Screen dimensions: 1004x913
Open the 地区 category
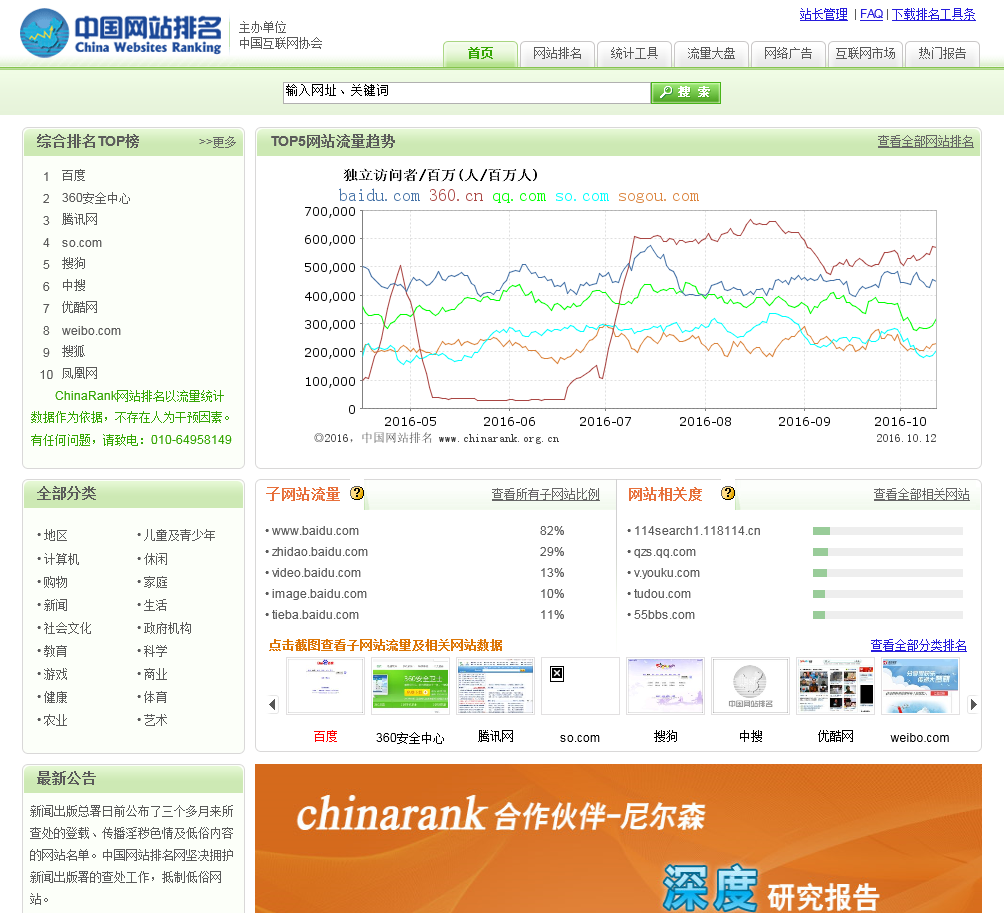(55, 535)
